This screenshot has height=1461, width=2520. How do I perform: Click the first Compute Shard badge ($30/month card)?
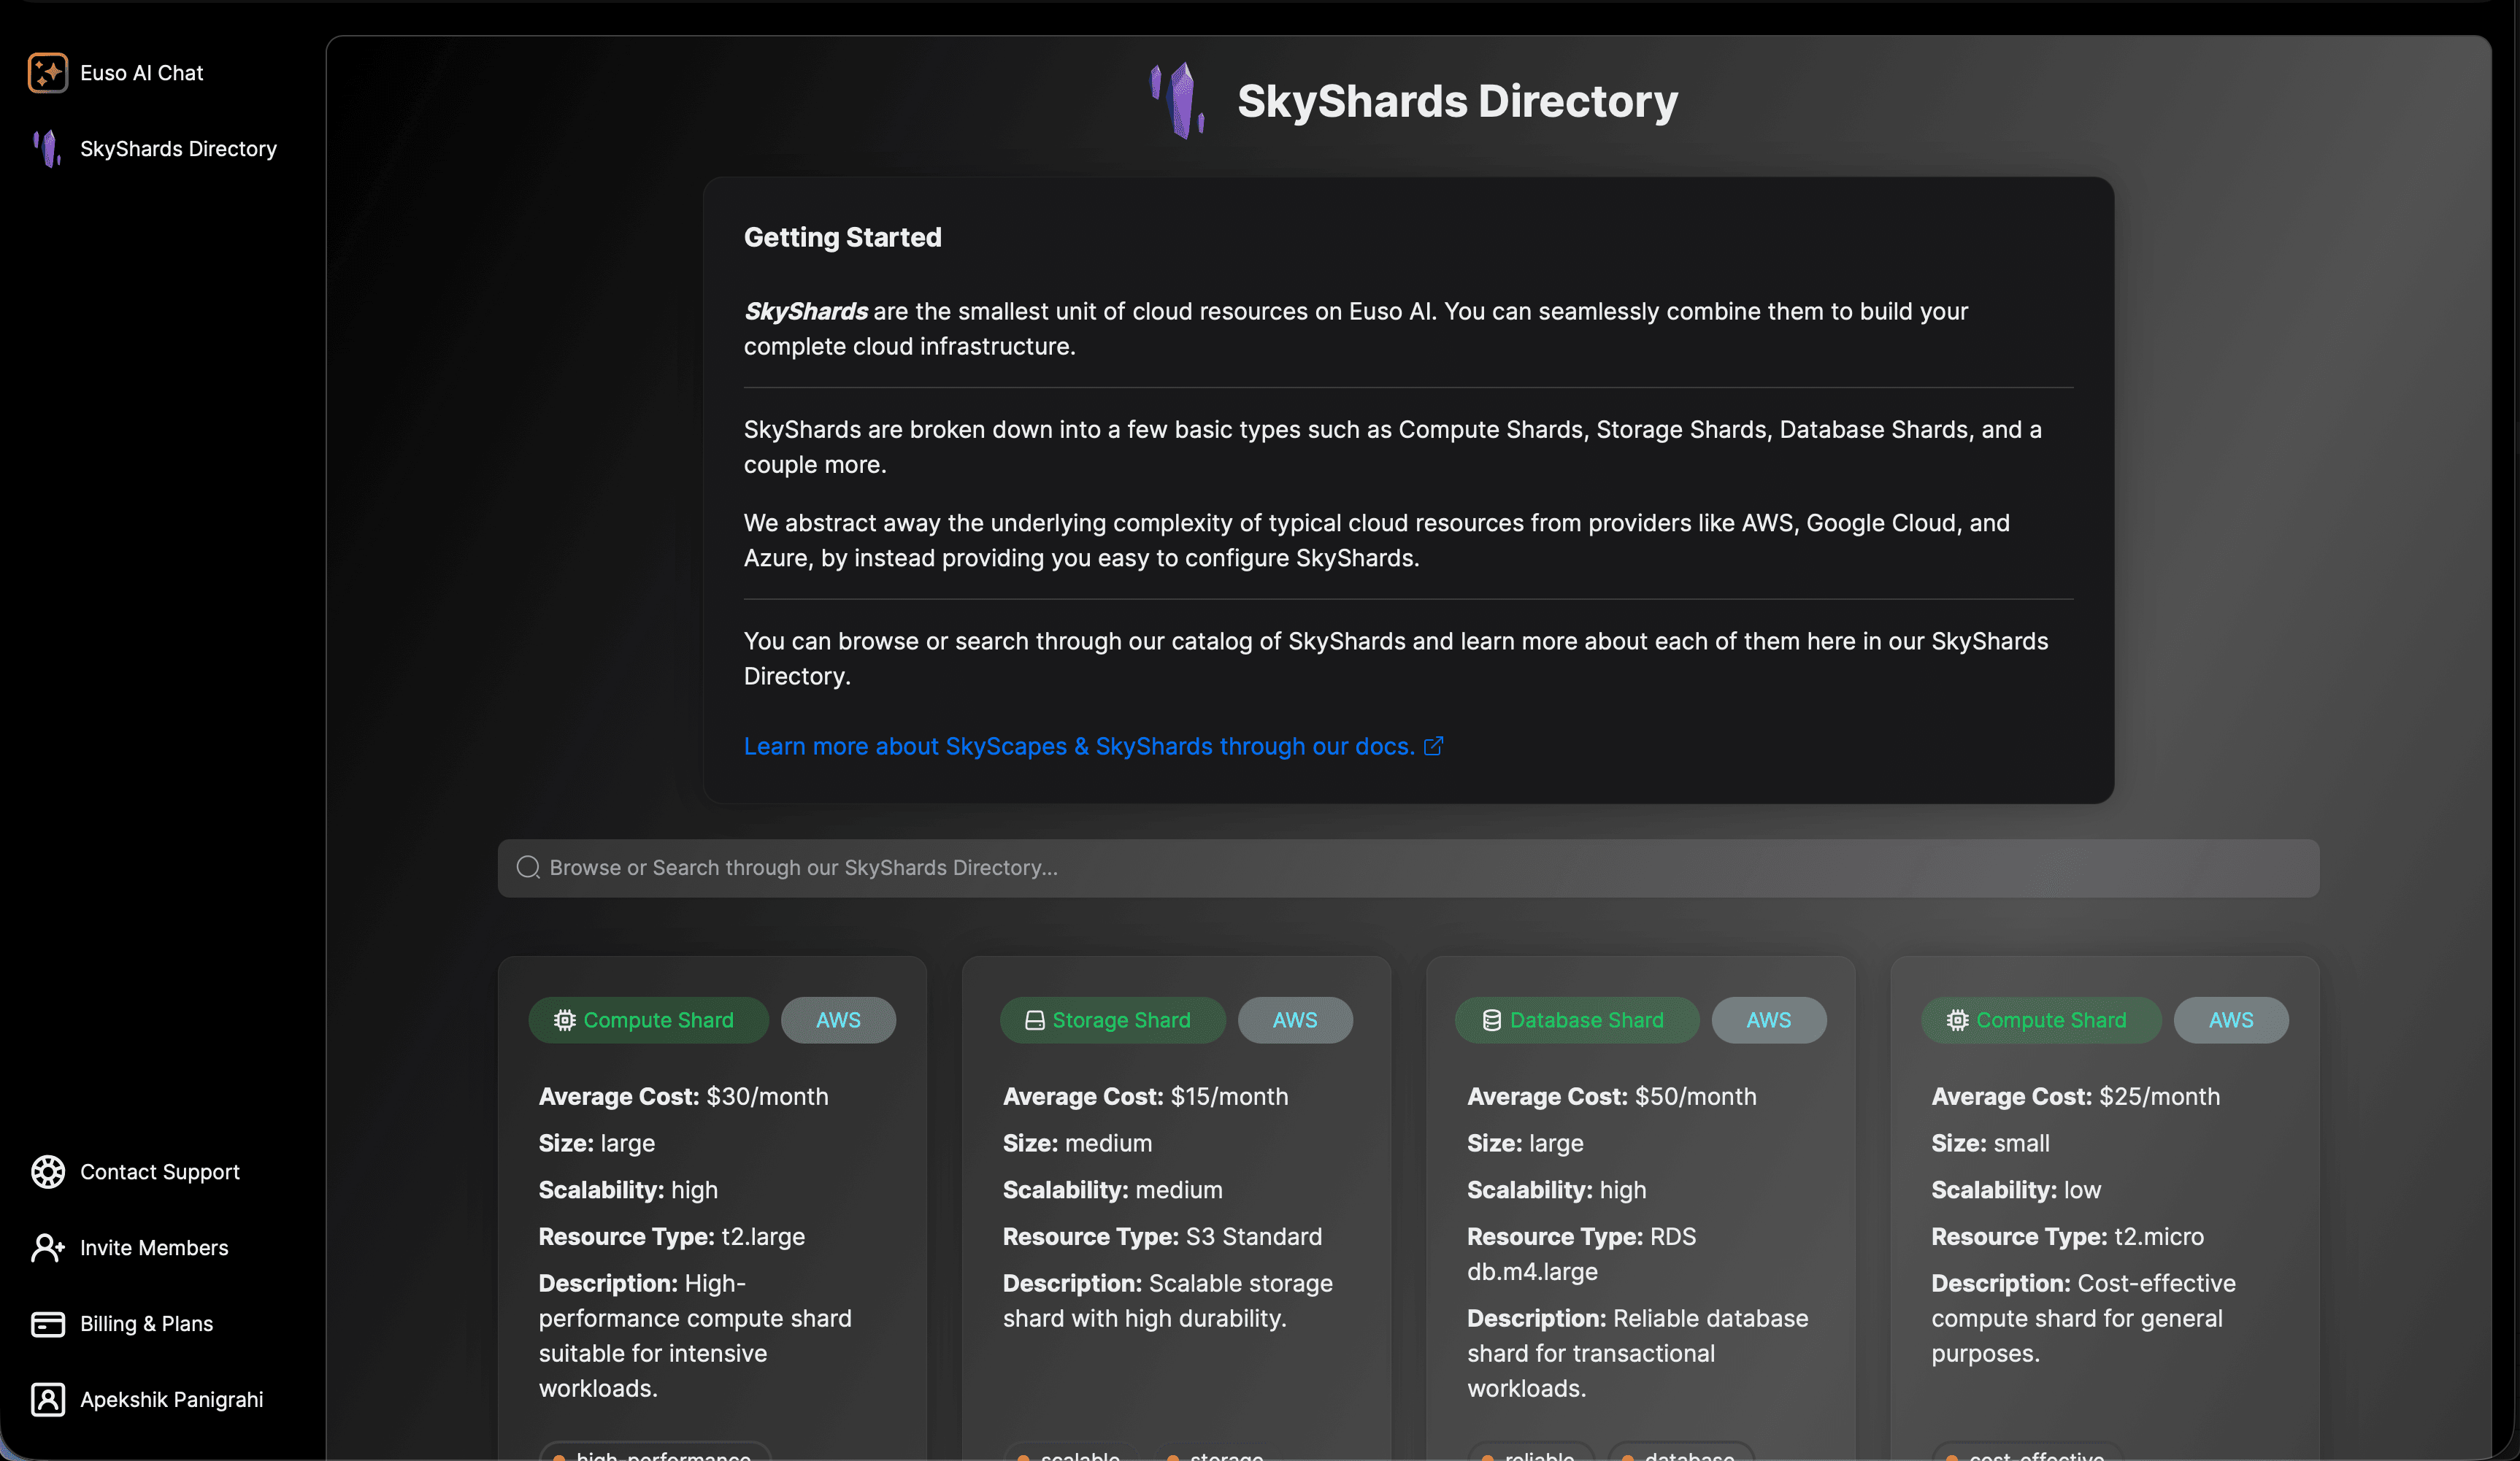coord(648,1020)
